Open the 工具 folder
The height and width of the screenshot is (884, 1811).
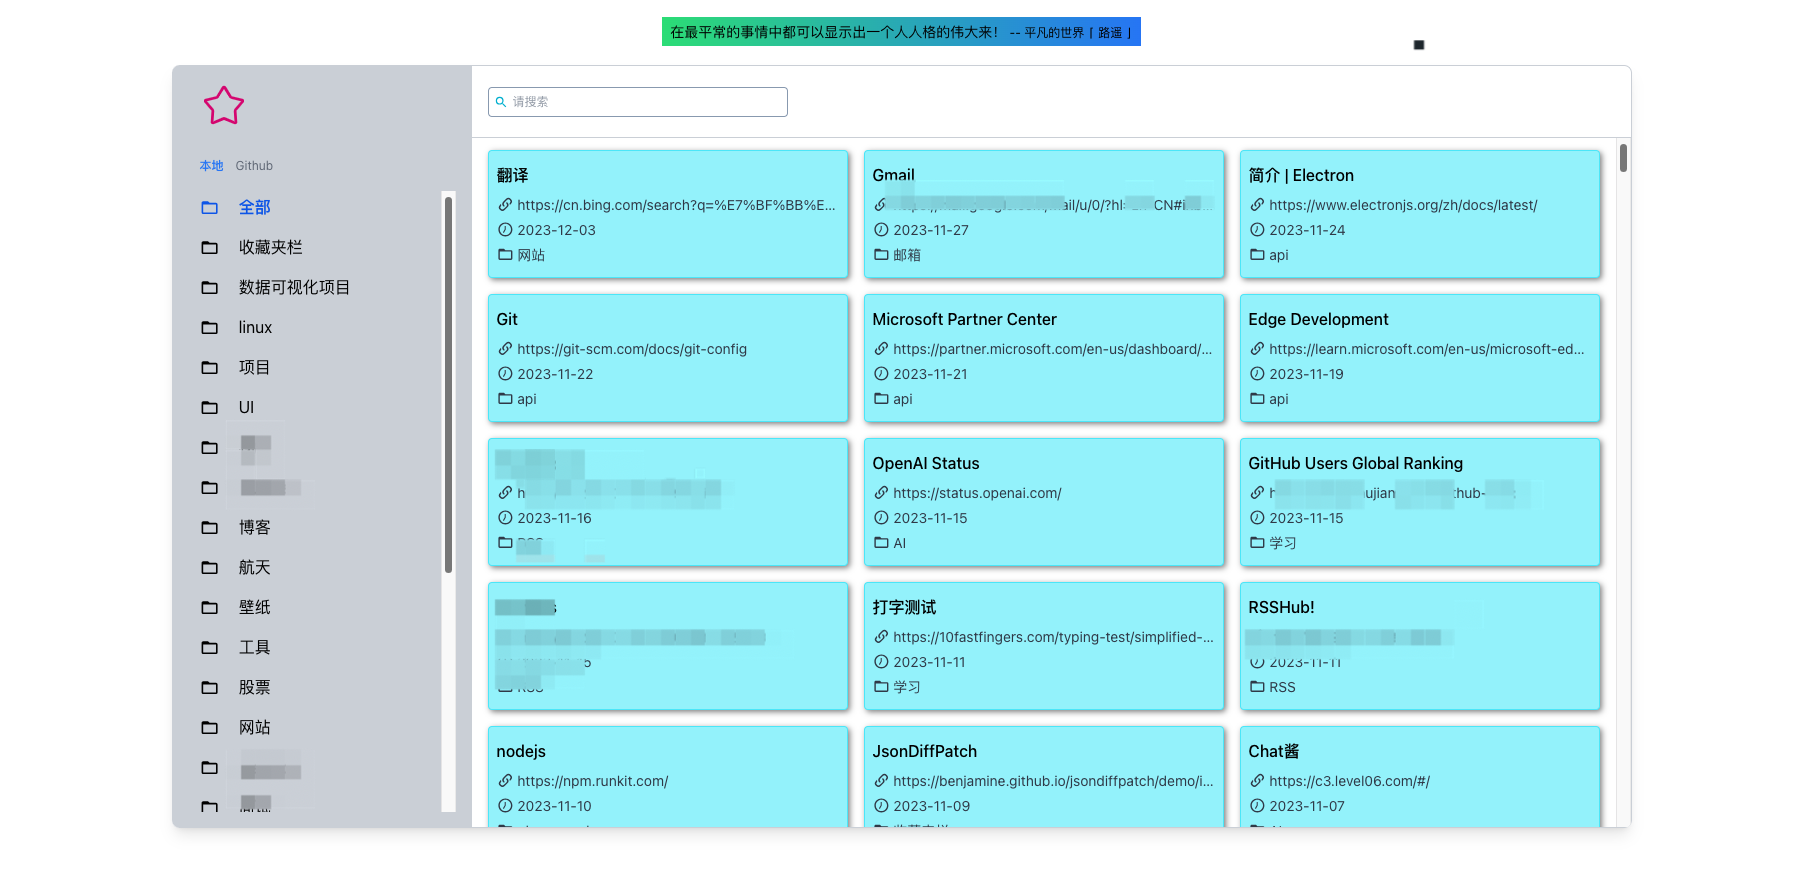point(254,647)
